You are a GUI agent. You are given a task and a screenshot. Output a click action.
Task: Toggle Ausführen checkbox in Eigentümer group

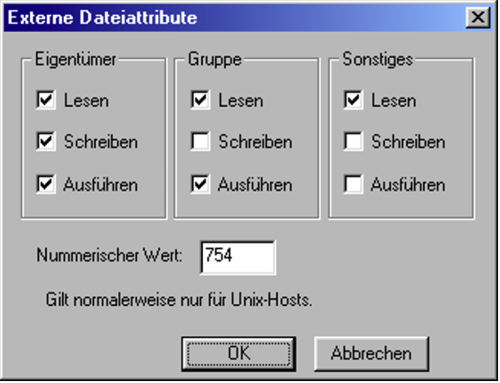(x=46, y=184)
